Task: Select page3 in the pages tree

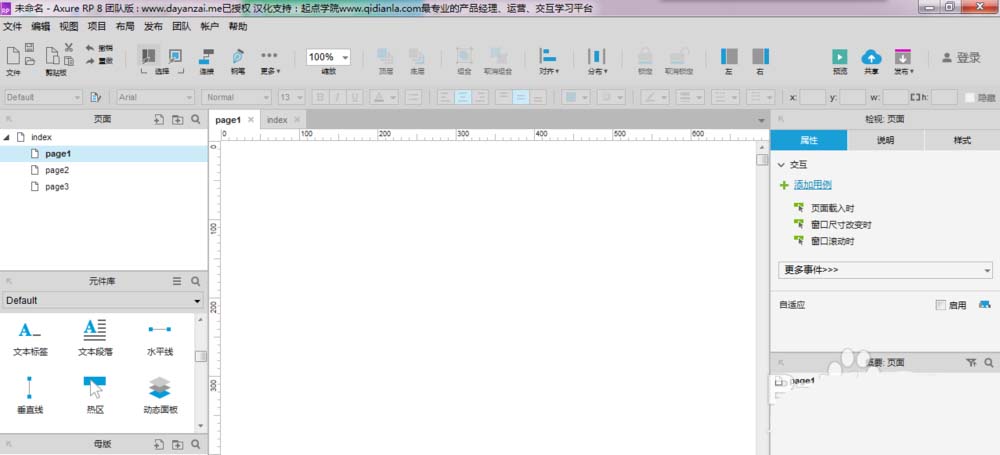Action: pos(57,187)
